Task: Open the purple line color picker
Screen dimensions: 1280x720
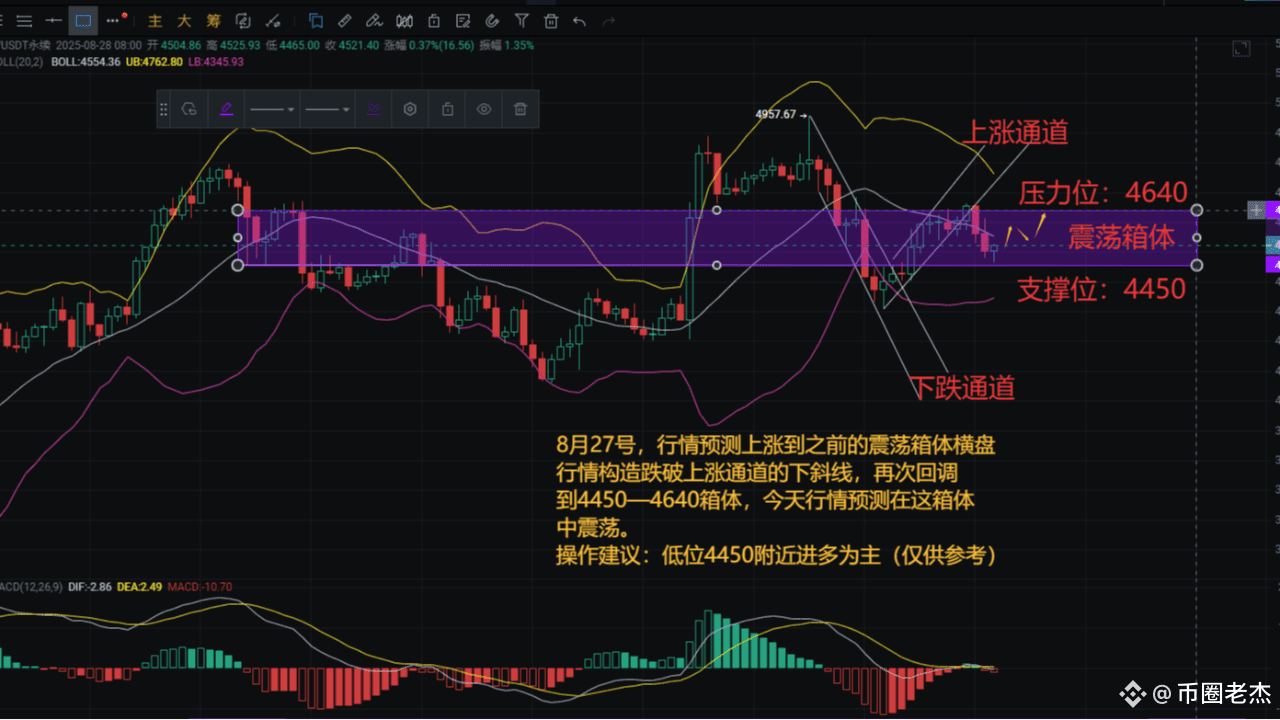Action: (x=226, y=109)
